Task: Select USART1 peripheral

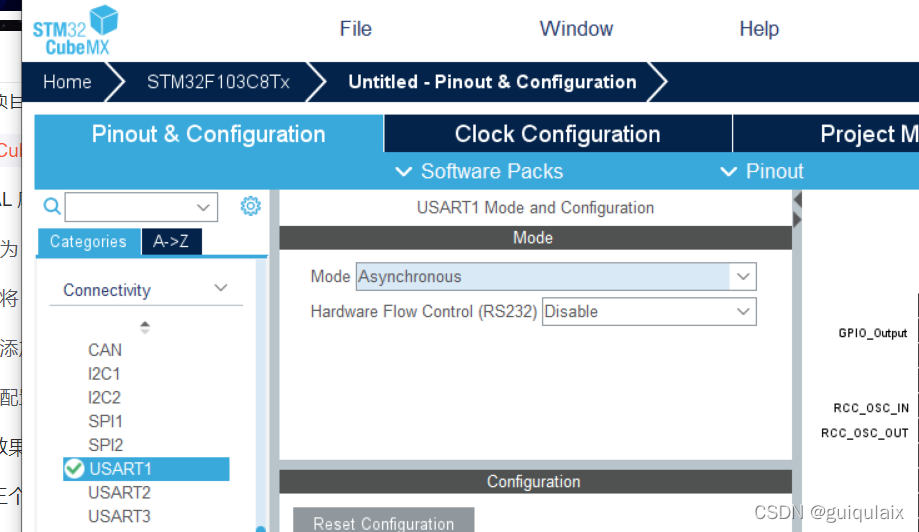Action: click(x=146, y=469)
